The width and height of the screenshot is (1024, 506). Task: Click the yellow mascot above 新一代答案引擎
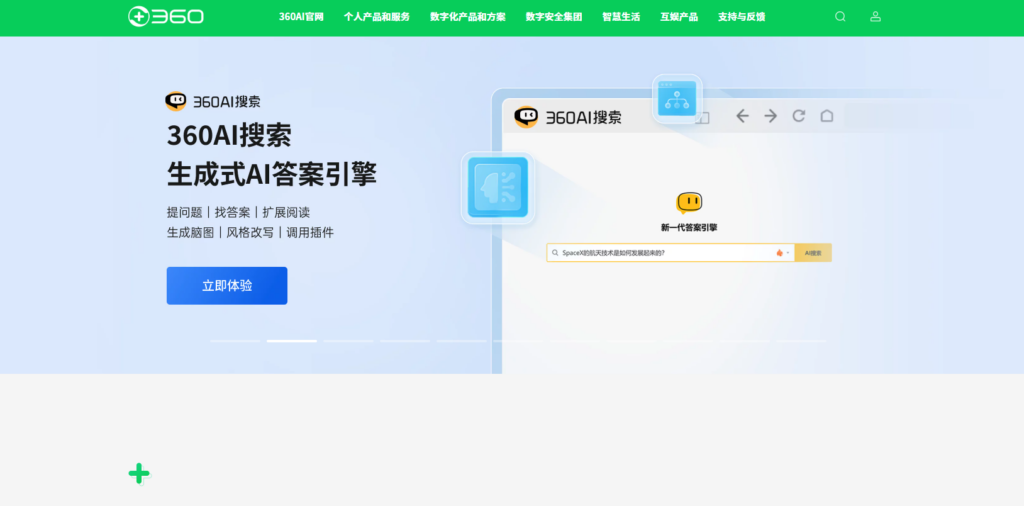(x=689, y=203)
